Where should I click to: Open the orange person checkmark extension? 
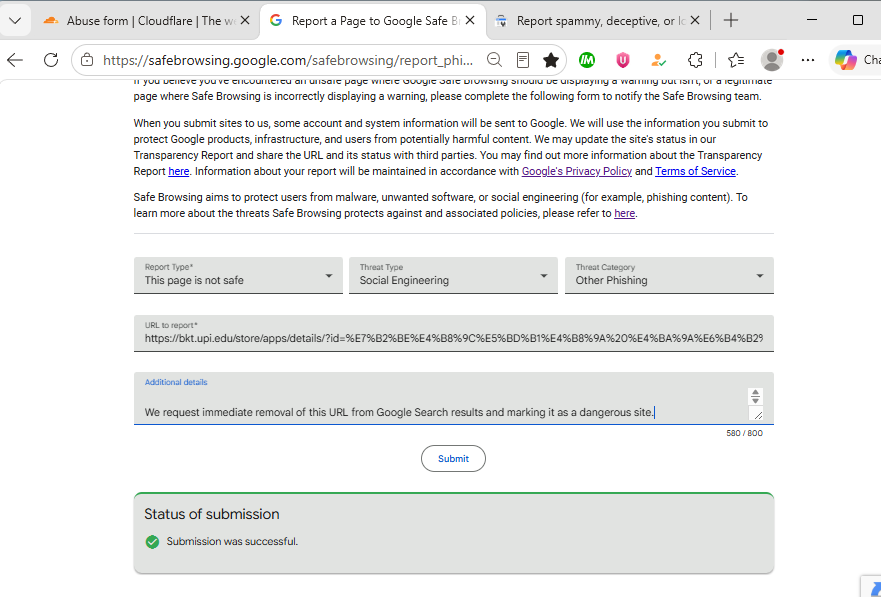(659, 60)
